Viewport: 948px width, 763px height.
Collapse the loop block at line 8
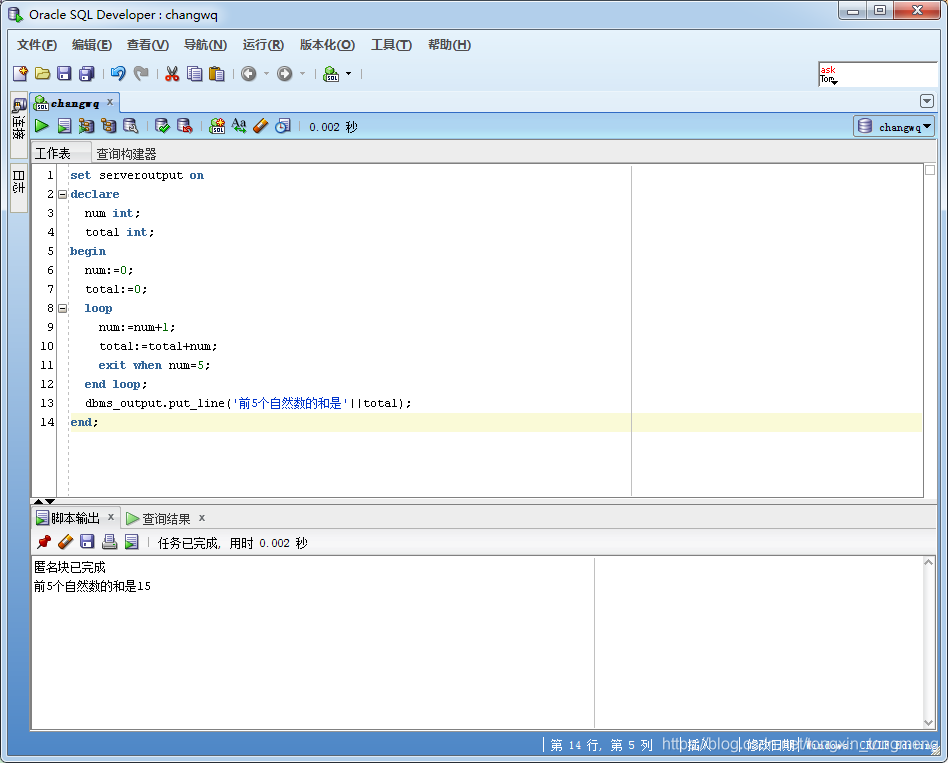click(62, 308)
